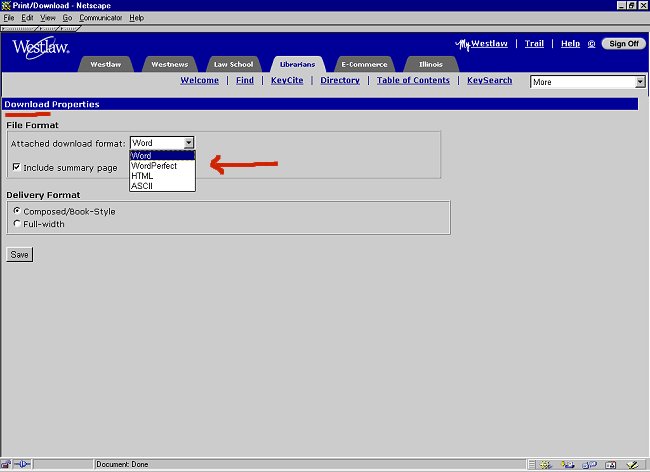Open the Communicator menu

click(x=101, y=18)
